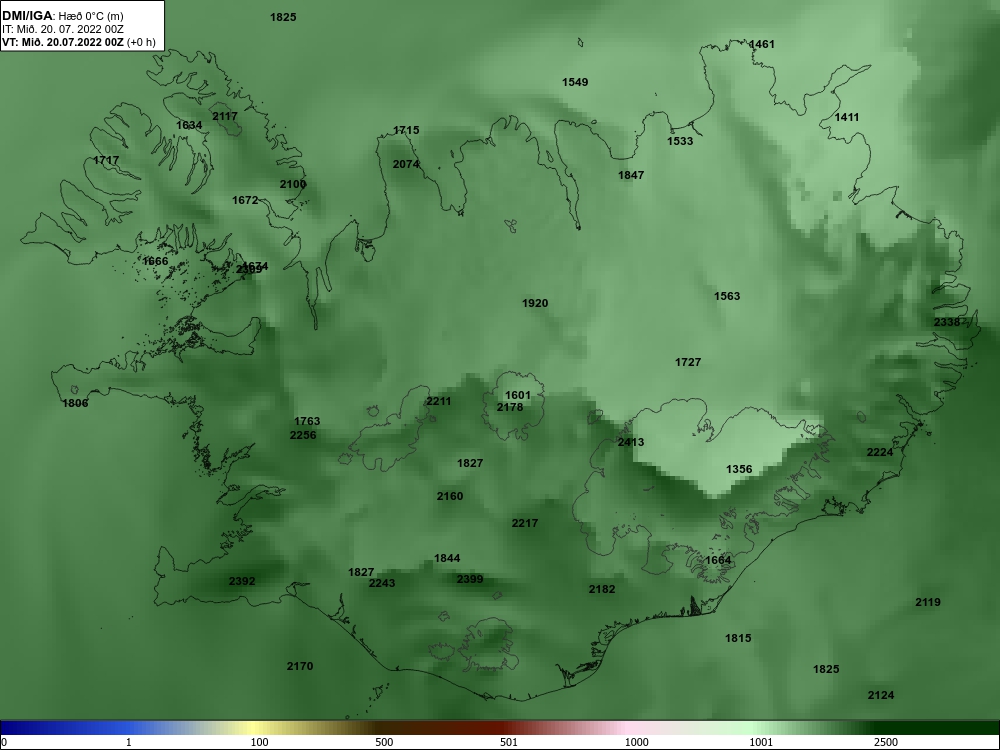
Task: Click the 1717 height label
Action: (106, 160)
